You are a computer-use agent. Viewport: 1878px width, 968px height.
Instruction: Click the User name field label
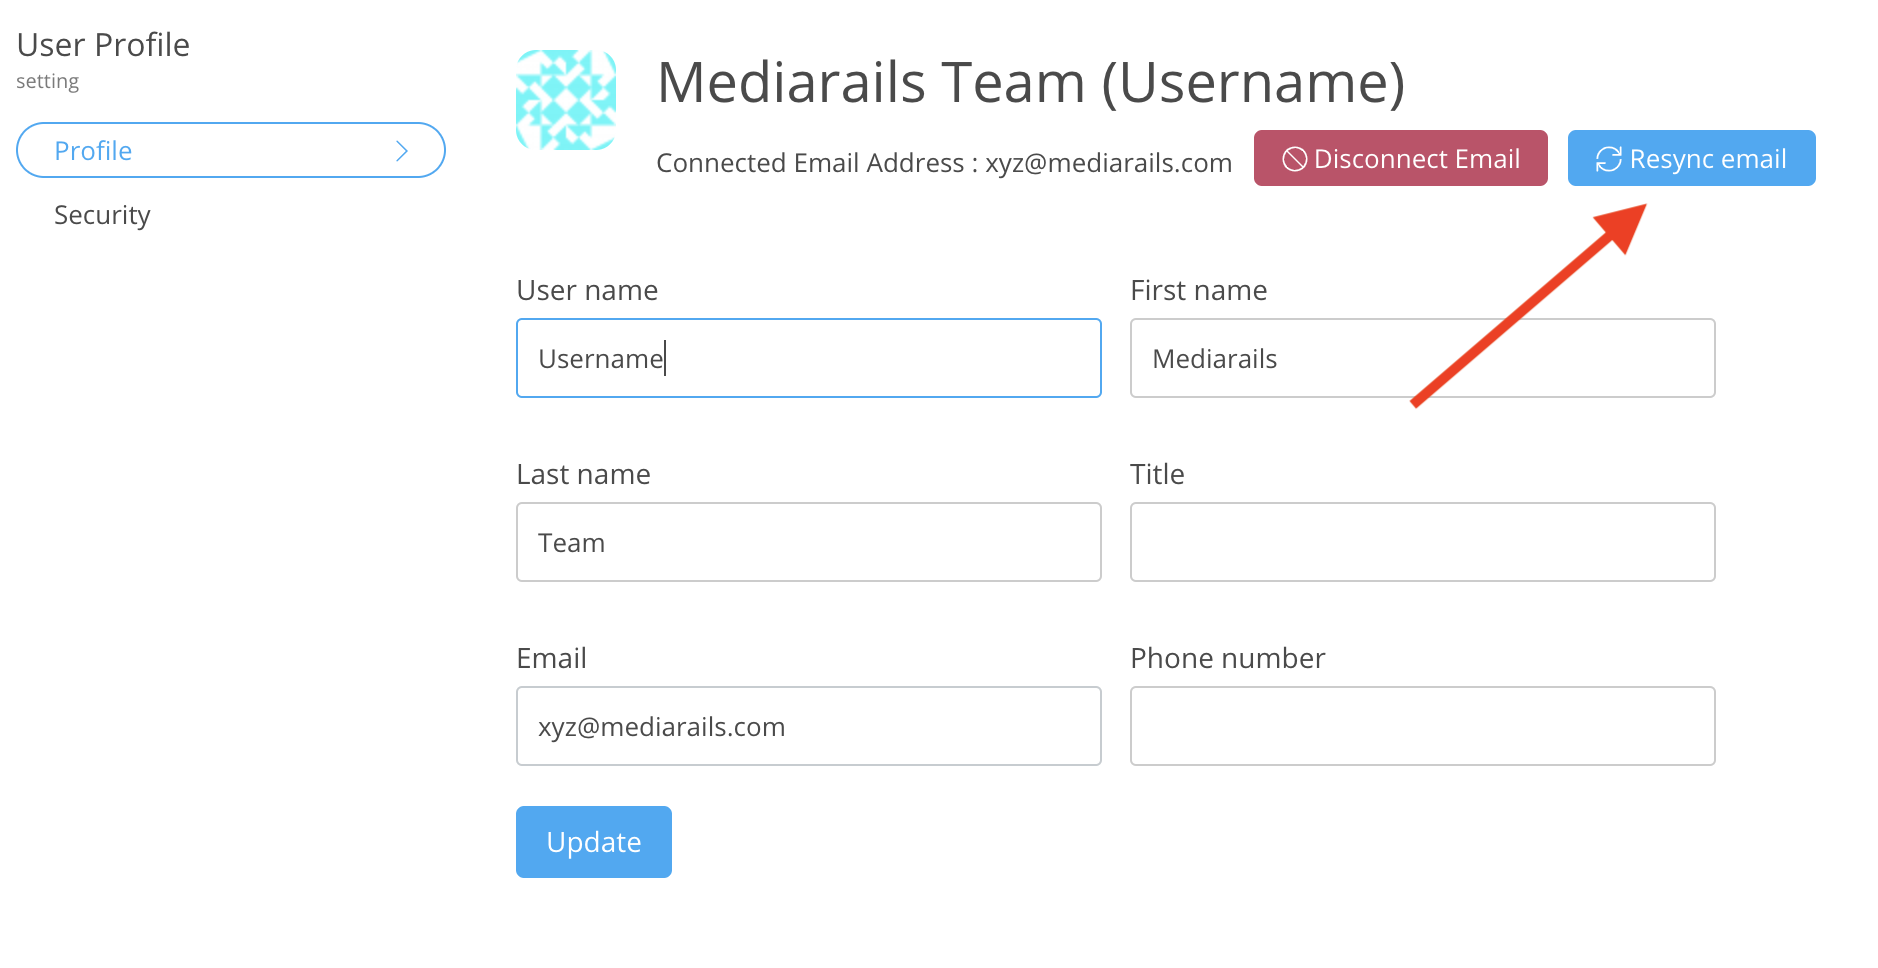point(587,290)
